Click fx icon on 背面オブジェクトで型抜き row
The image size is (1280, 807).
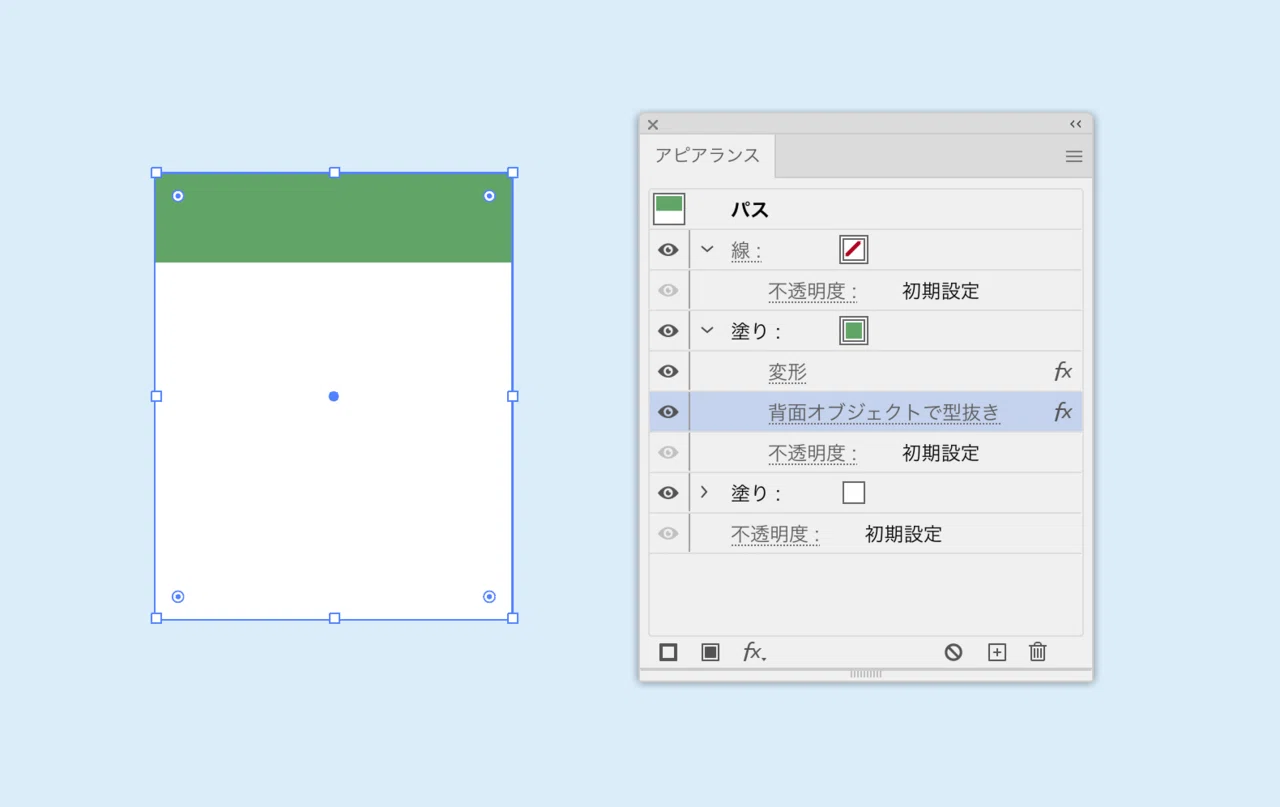(x=1063, y=412)
